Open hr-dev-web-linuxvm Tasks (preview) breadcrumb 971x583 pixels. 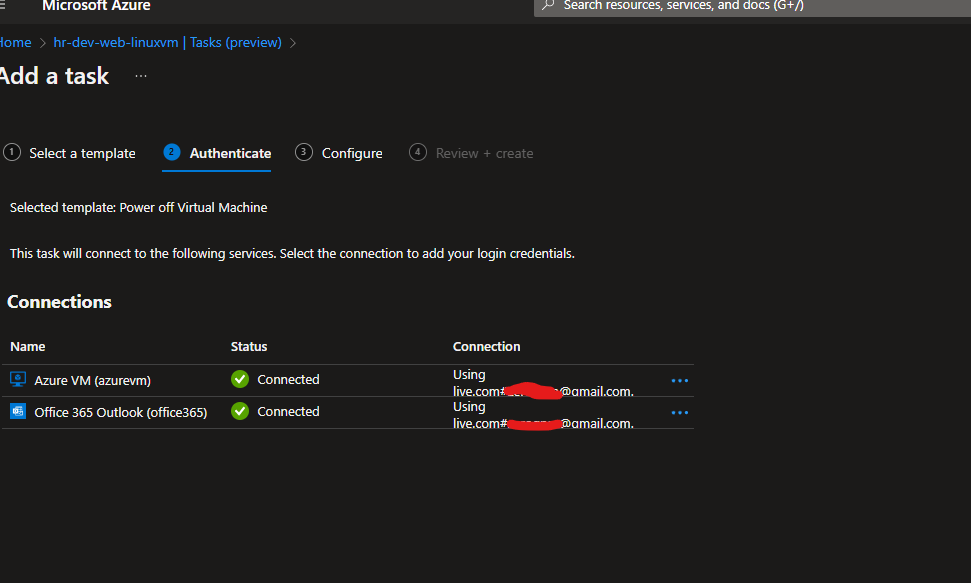click(167, 43)
